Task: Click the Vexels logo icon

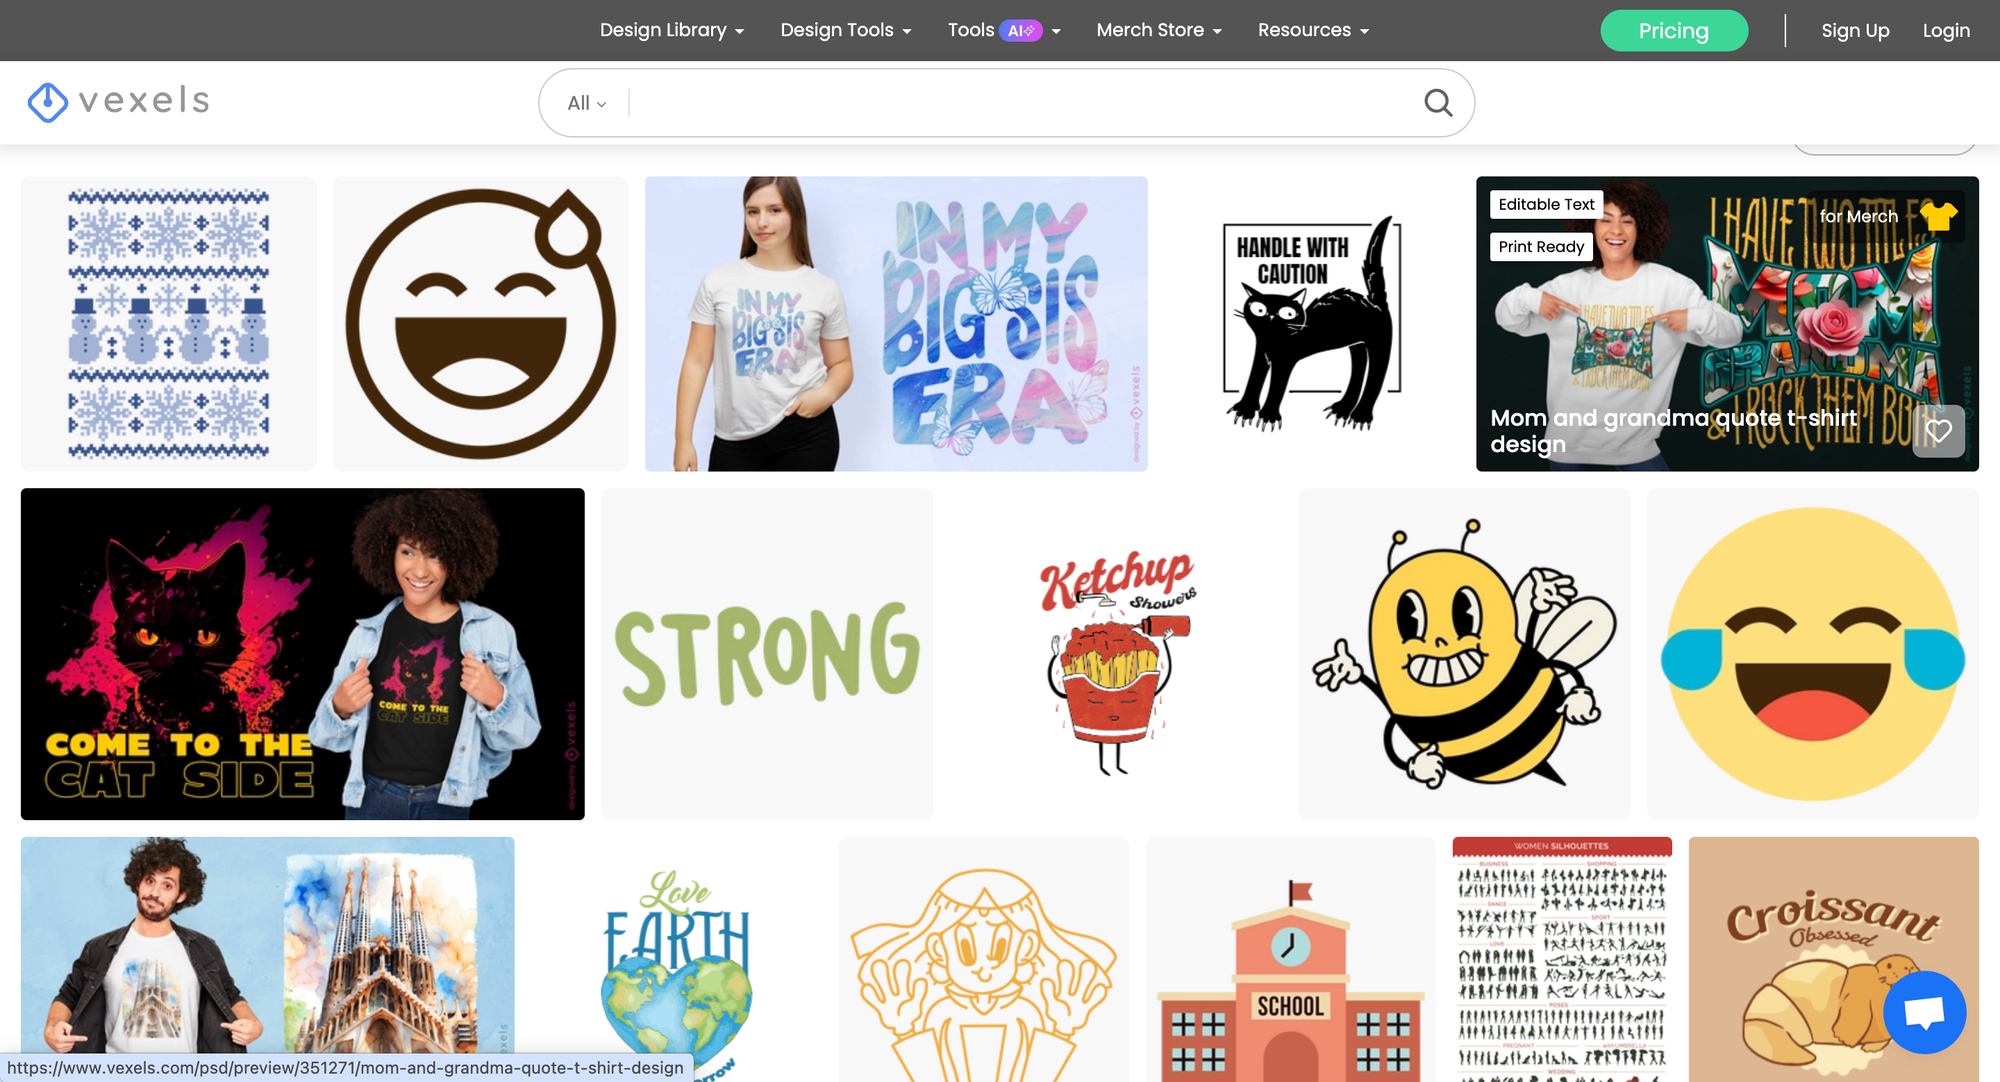Action: click(47, 101)
